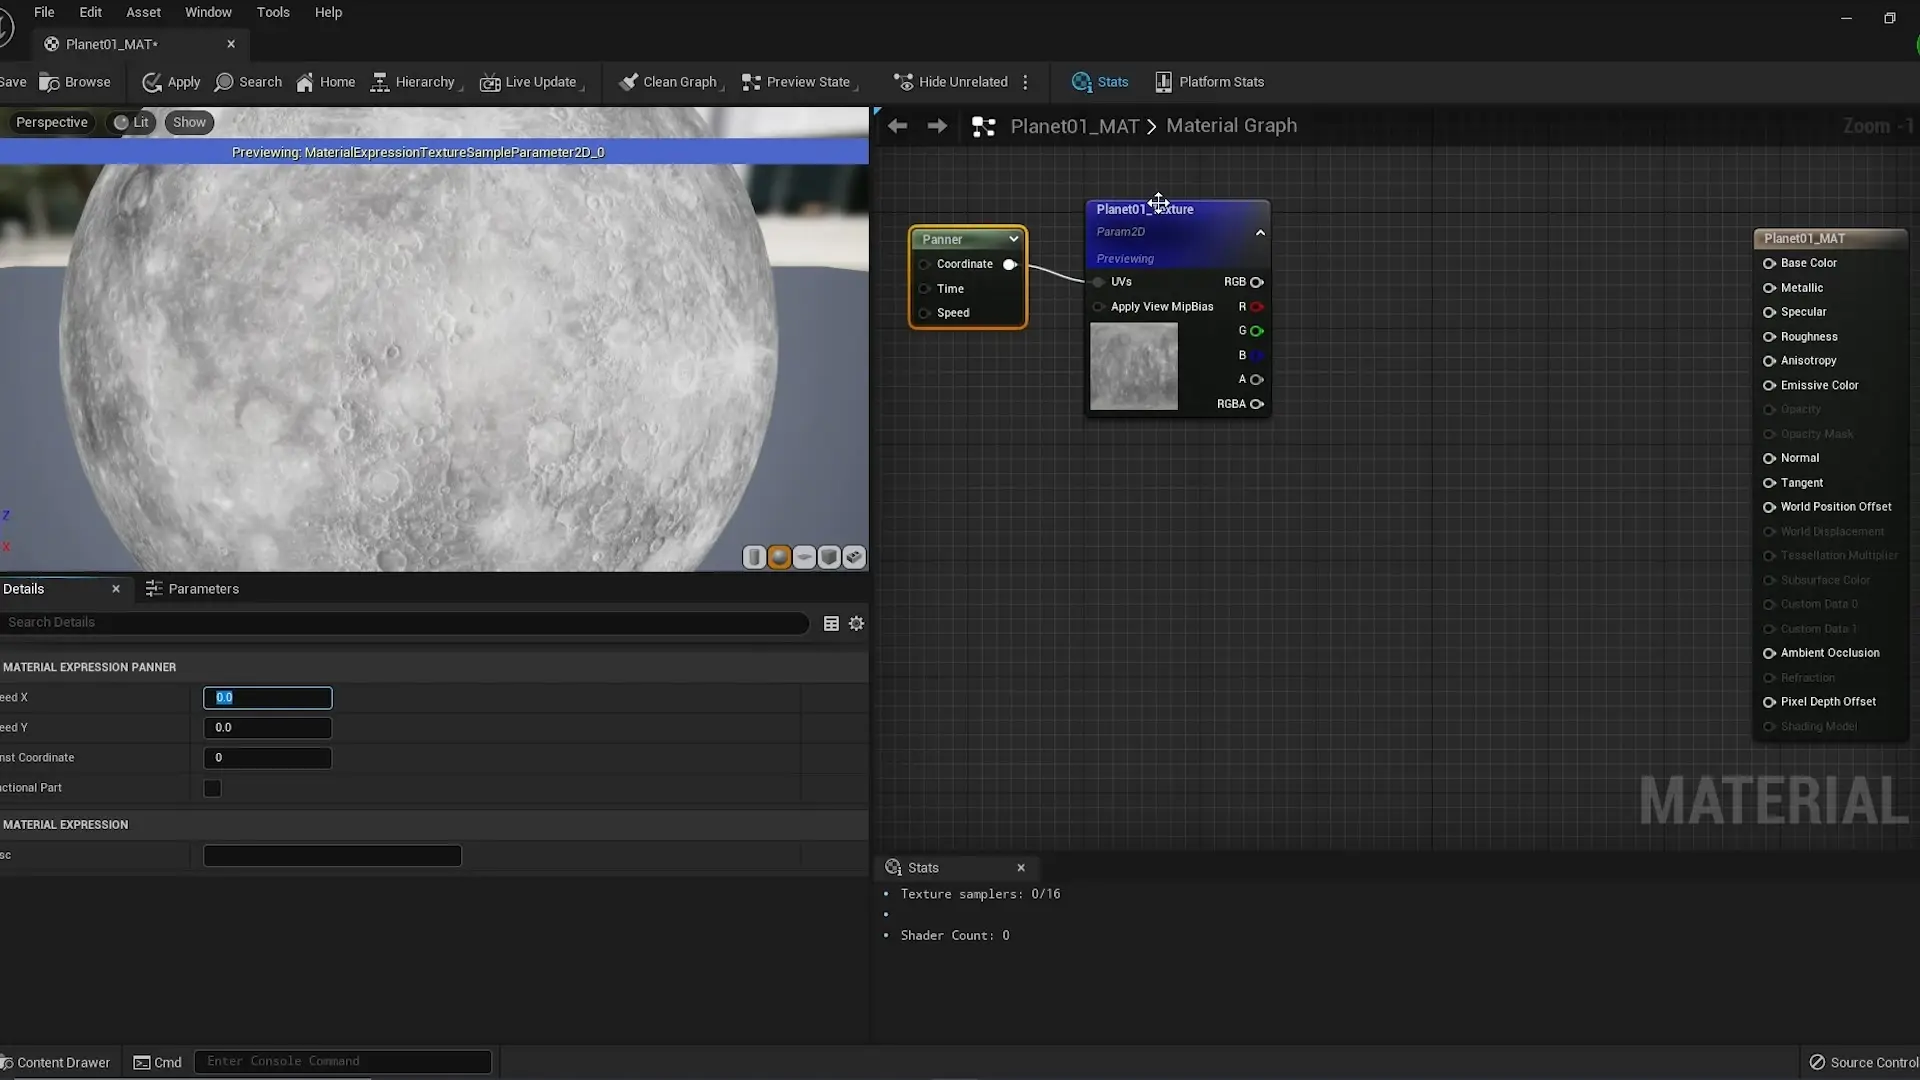Open details settings gear icon
Viewport: 1920px width, 1080px height.
coord(856,623)
